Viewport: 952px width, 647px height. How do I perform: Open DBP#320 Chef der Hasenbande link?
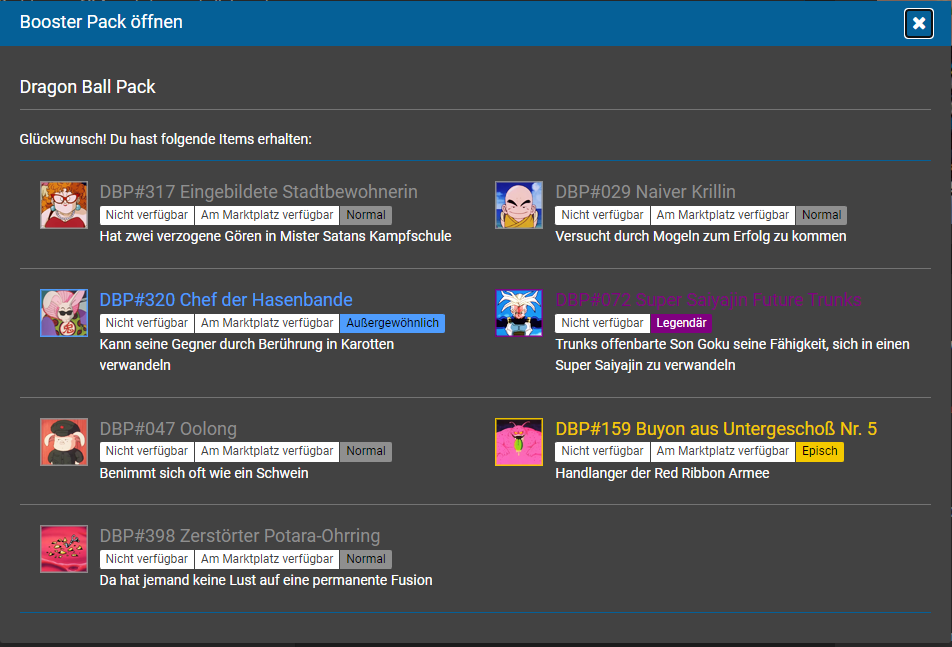click(226, 300)
